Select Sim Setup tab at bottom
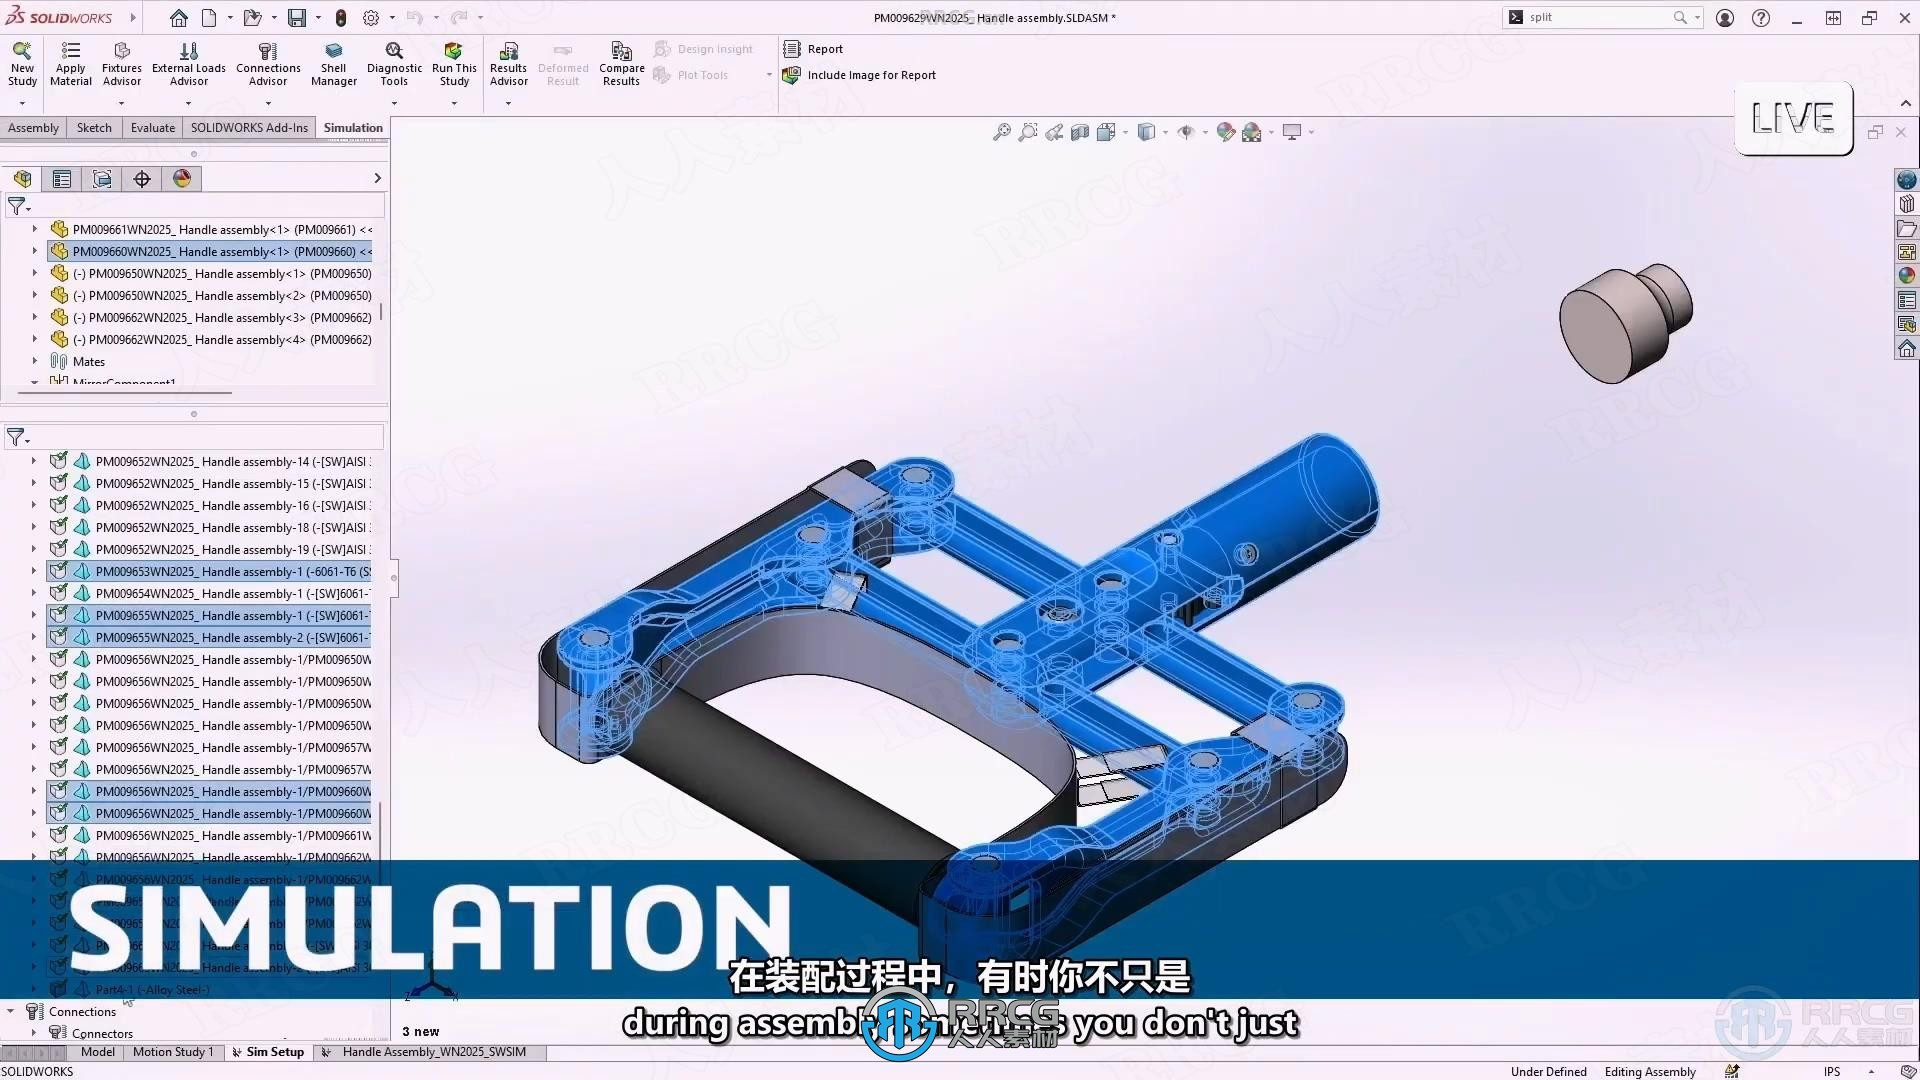Viewport: 1920px width, 1080px height. tap(274, 1051)
